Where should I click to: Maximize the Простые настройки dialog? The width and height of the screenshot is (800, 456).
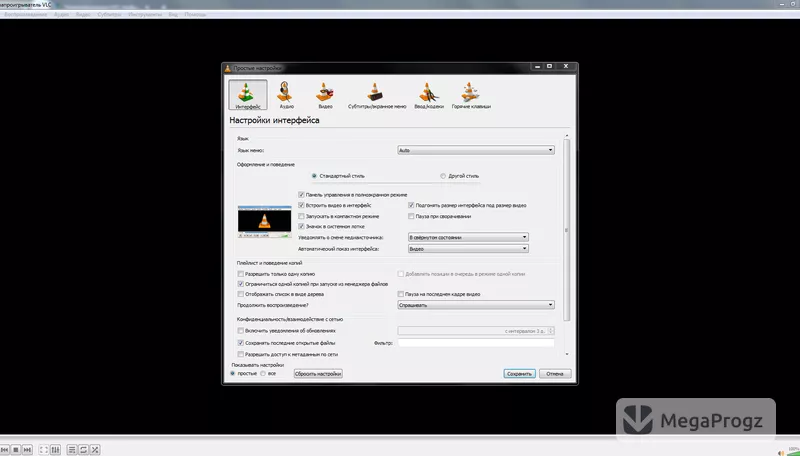click(x=549, y=66)
